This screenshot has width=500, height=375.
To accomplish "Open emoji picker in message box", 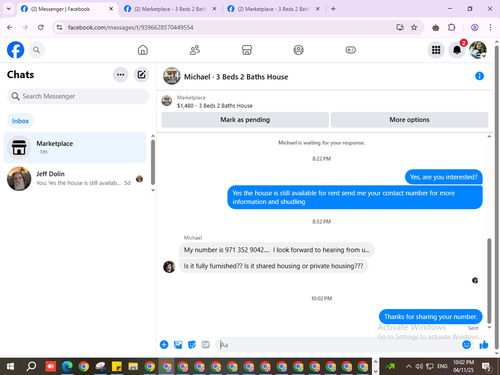I will click(466, 345).
